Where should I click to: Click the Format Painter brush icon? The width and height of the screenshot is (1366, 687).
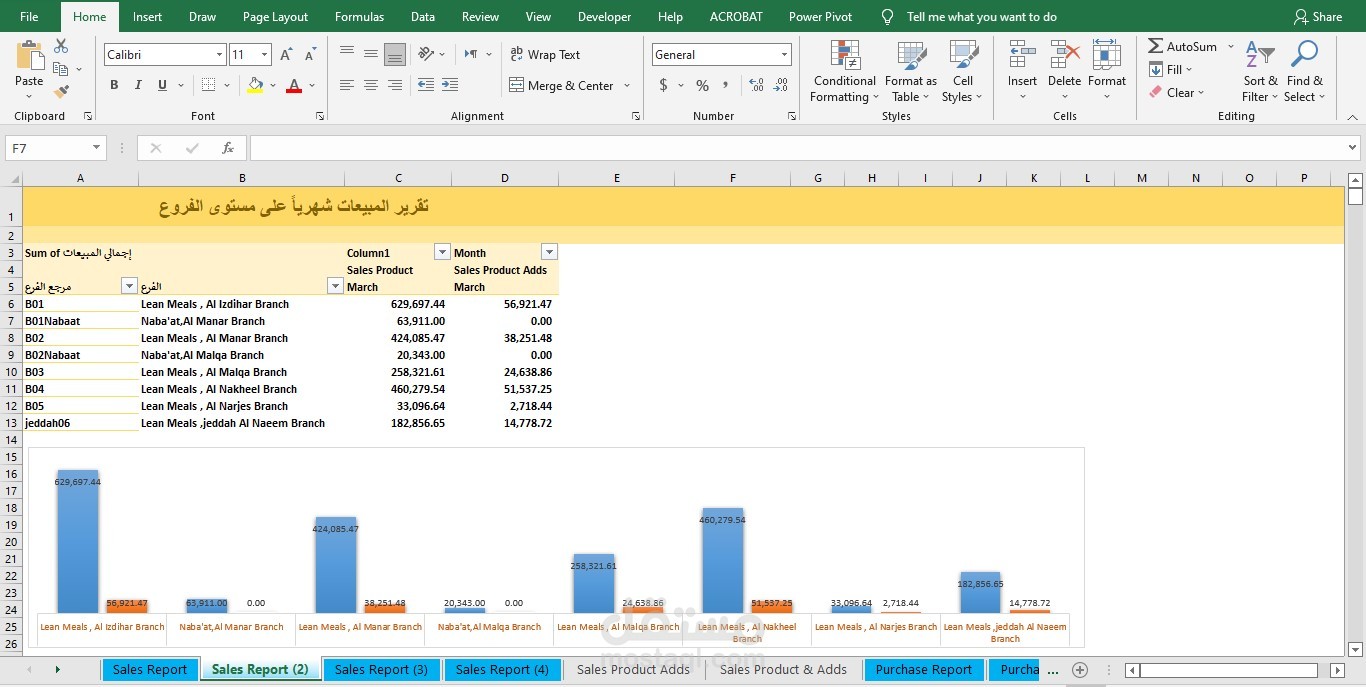(61, 92)
